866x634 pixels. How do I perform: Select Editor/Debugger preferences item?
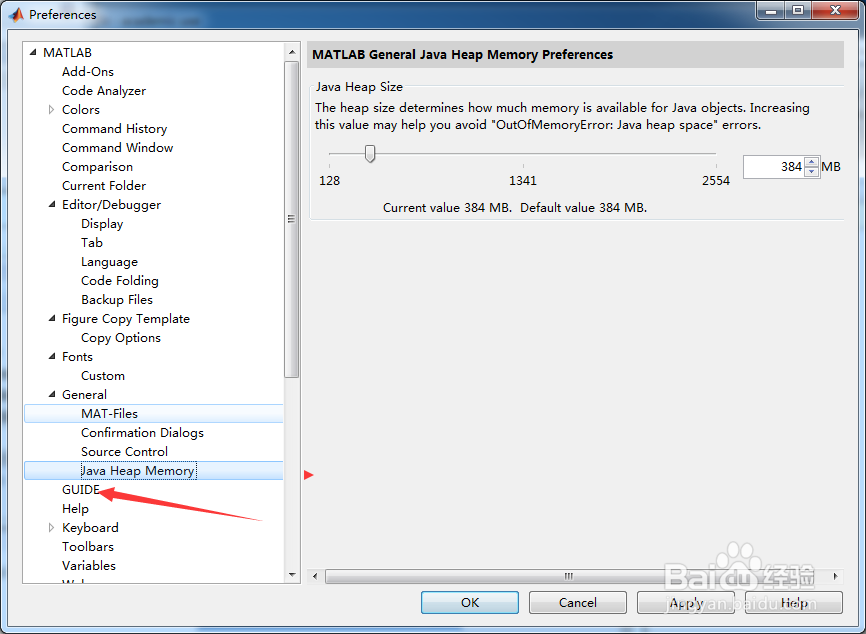point(111,205)
